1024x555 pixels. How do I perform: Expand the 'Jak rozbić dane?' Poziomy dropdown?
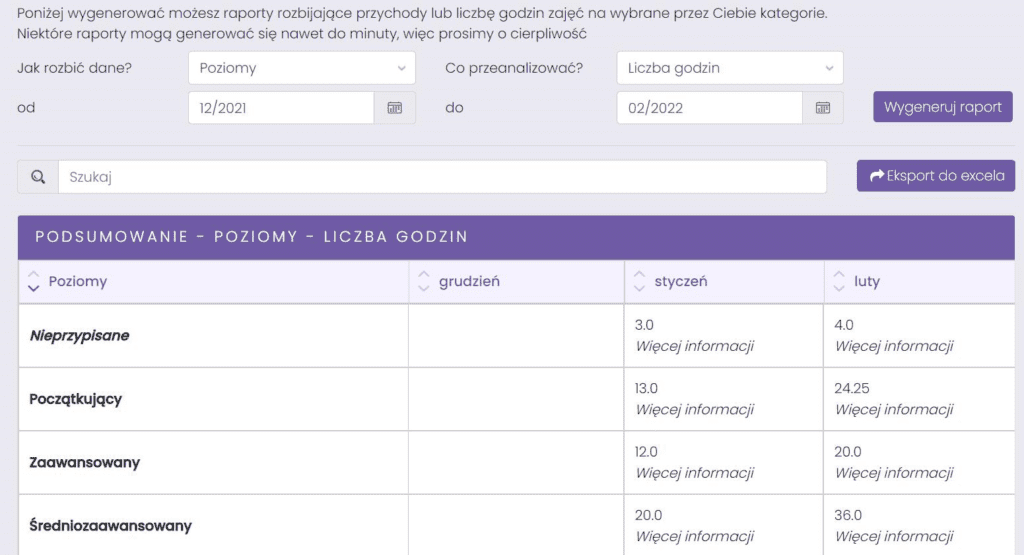click(x=302, y=68)
